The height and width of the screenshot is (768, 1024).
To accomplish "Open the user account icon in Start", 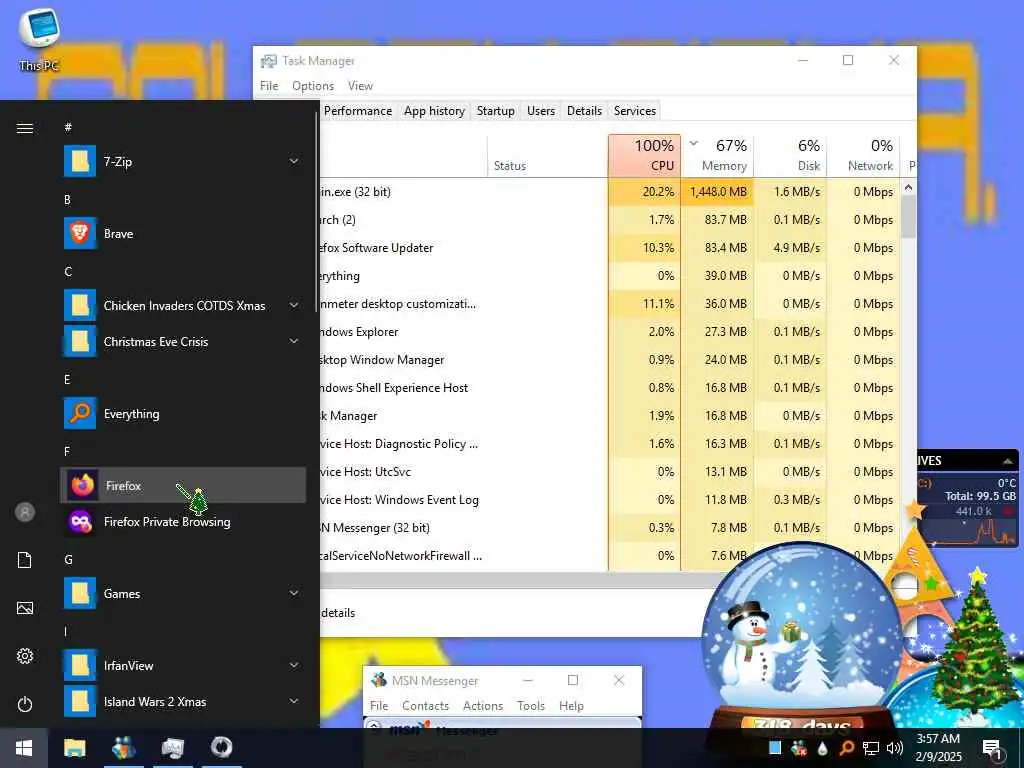I will 25,512.
